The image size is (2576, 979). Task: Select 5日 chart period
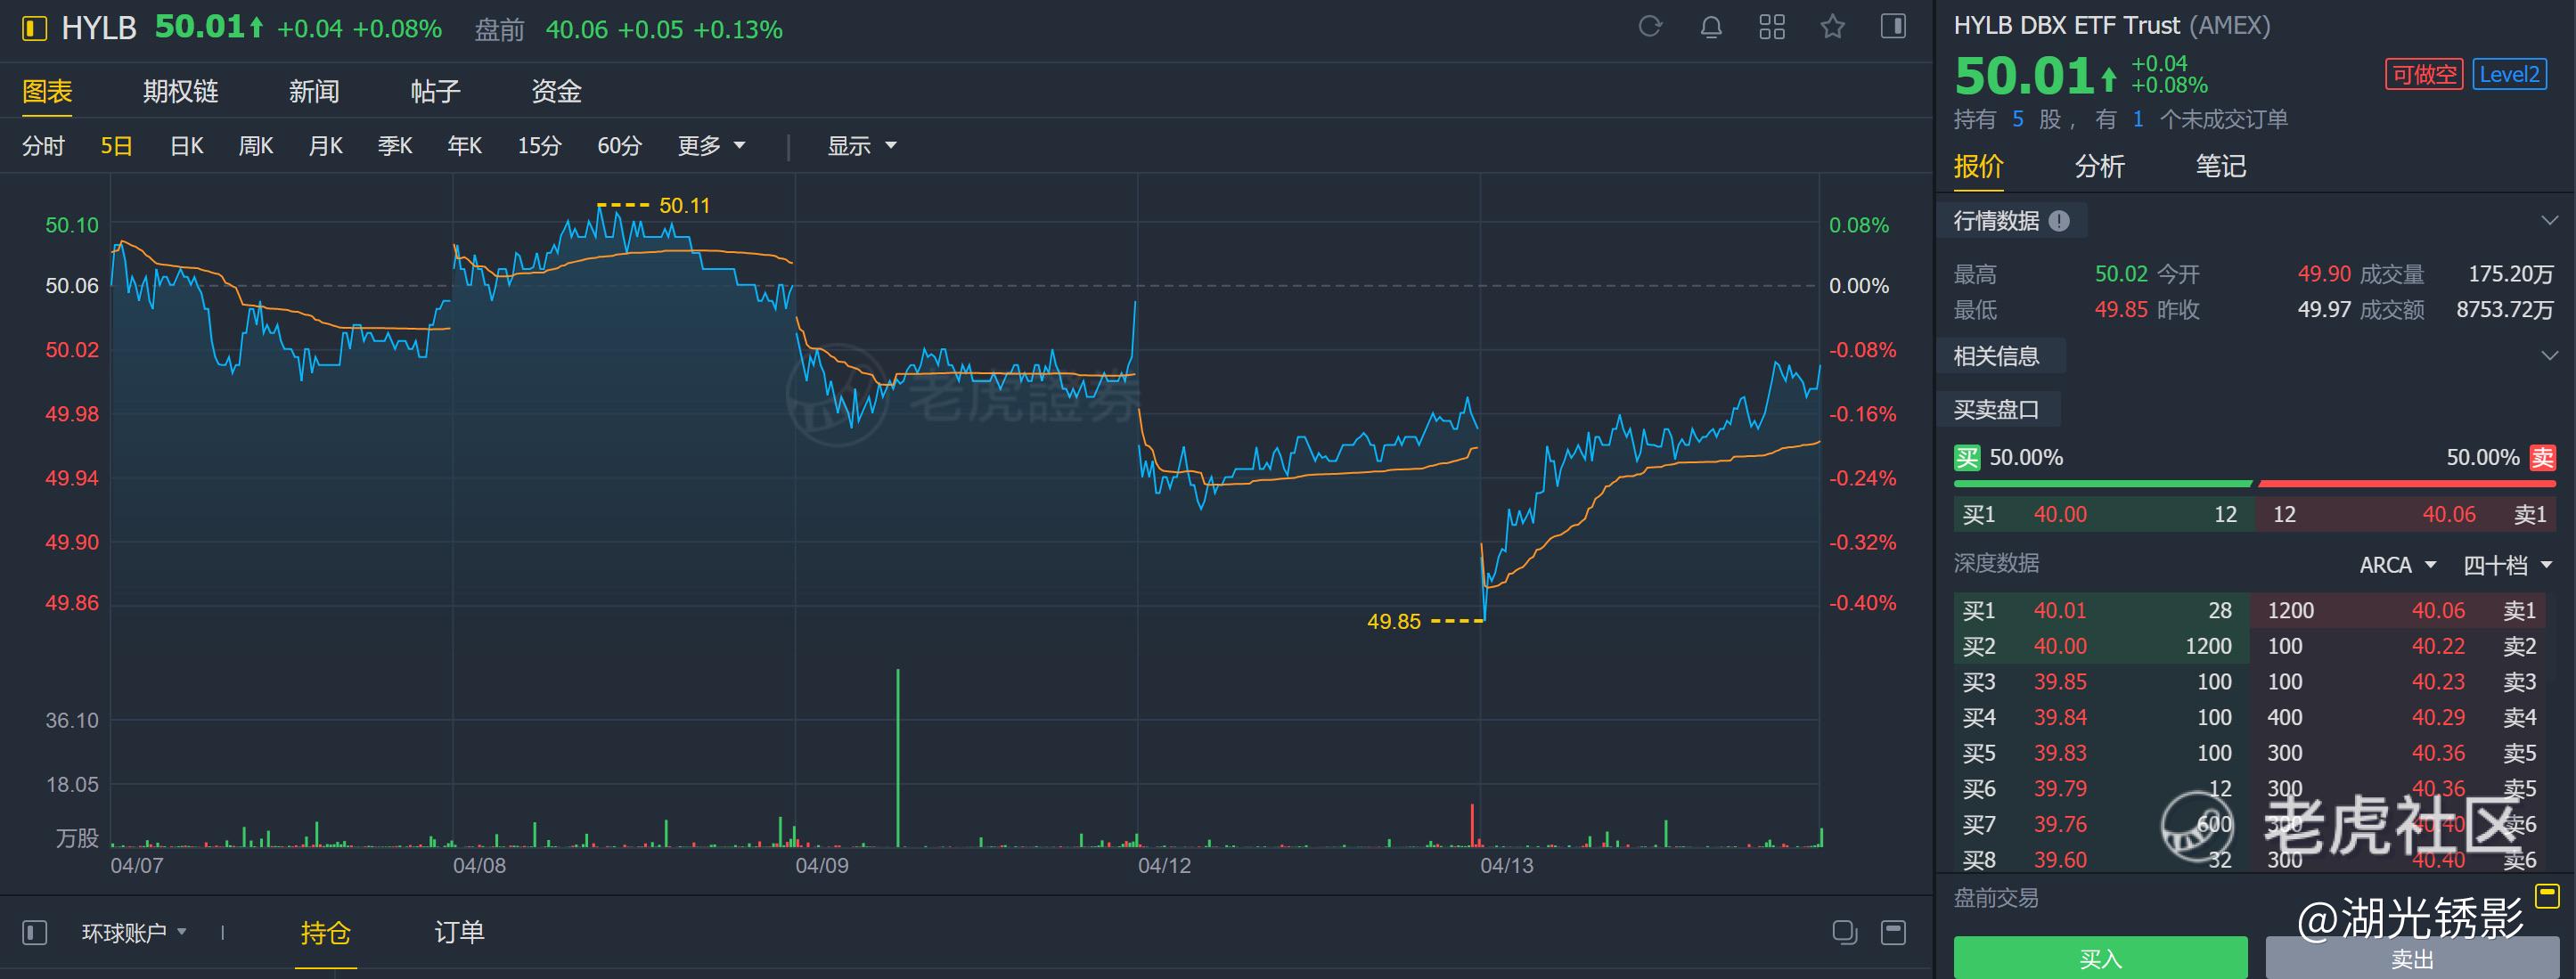(116, 146)
